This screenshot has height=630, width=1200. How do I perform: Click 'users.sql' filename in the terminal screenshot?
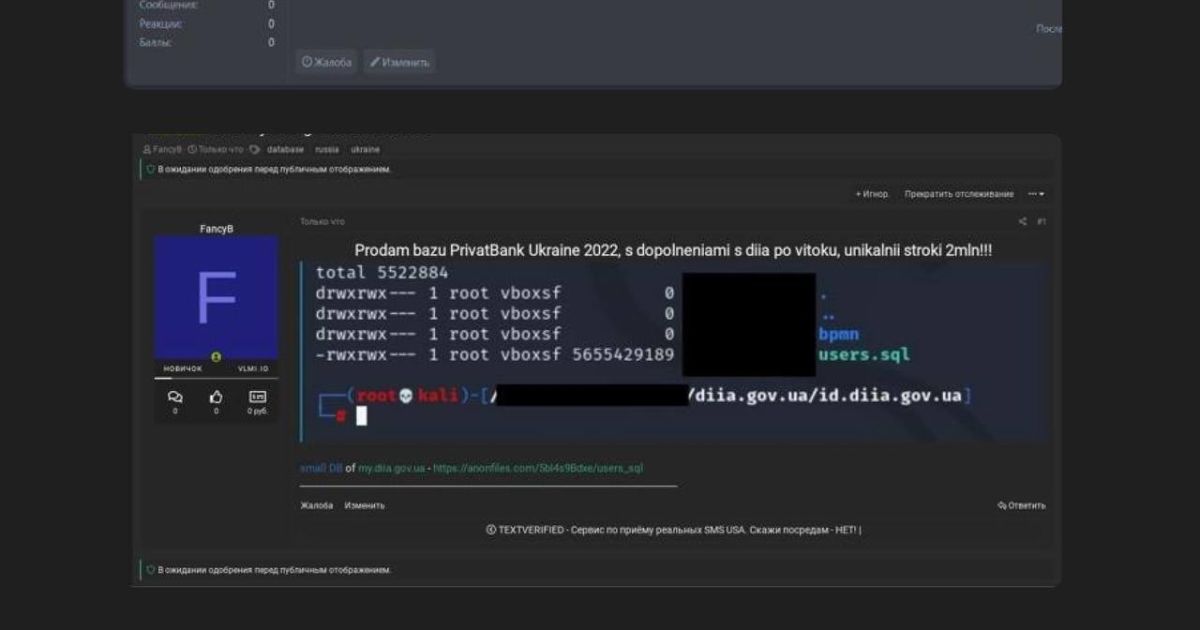[864, 354]
